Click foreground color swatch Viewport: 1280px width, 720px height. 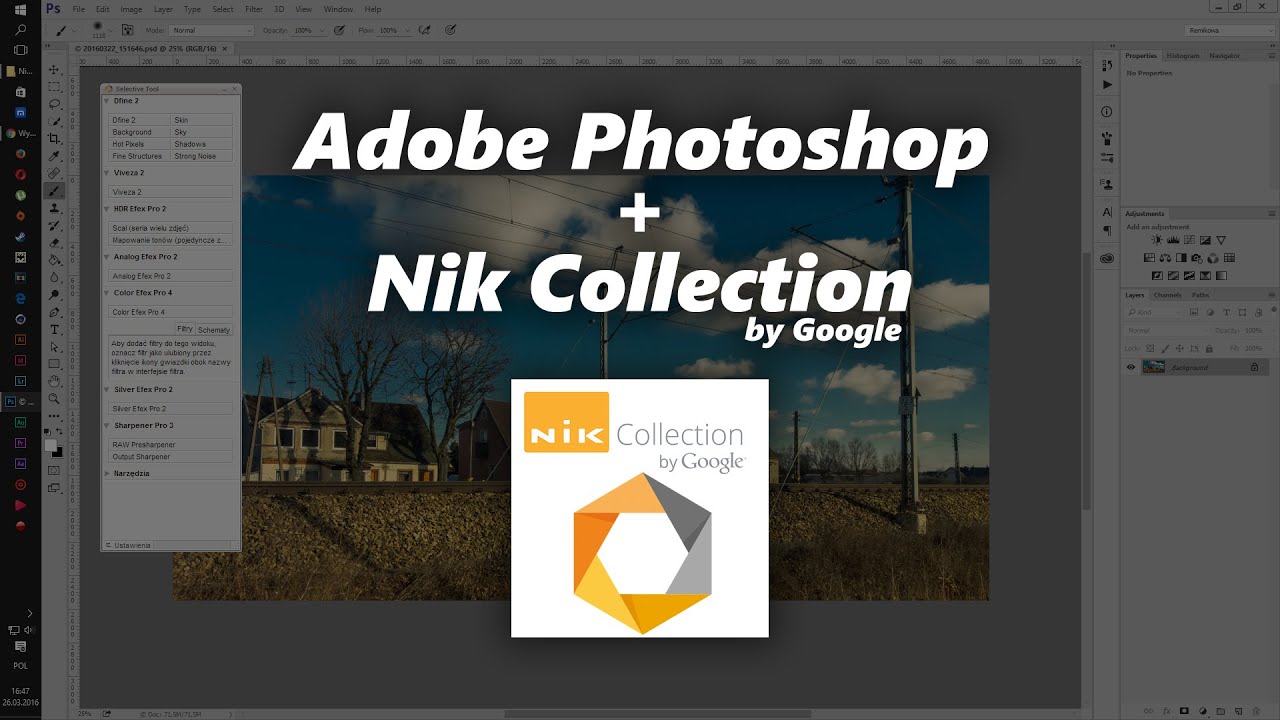(51, 446)
